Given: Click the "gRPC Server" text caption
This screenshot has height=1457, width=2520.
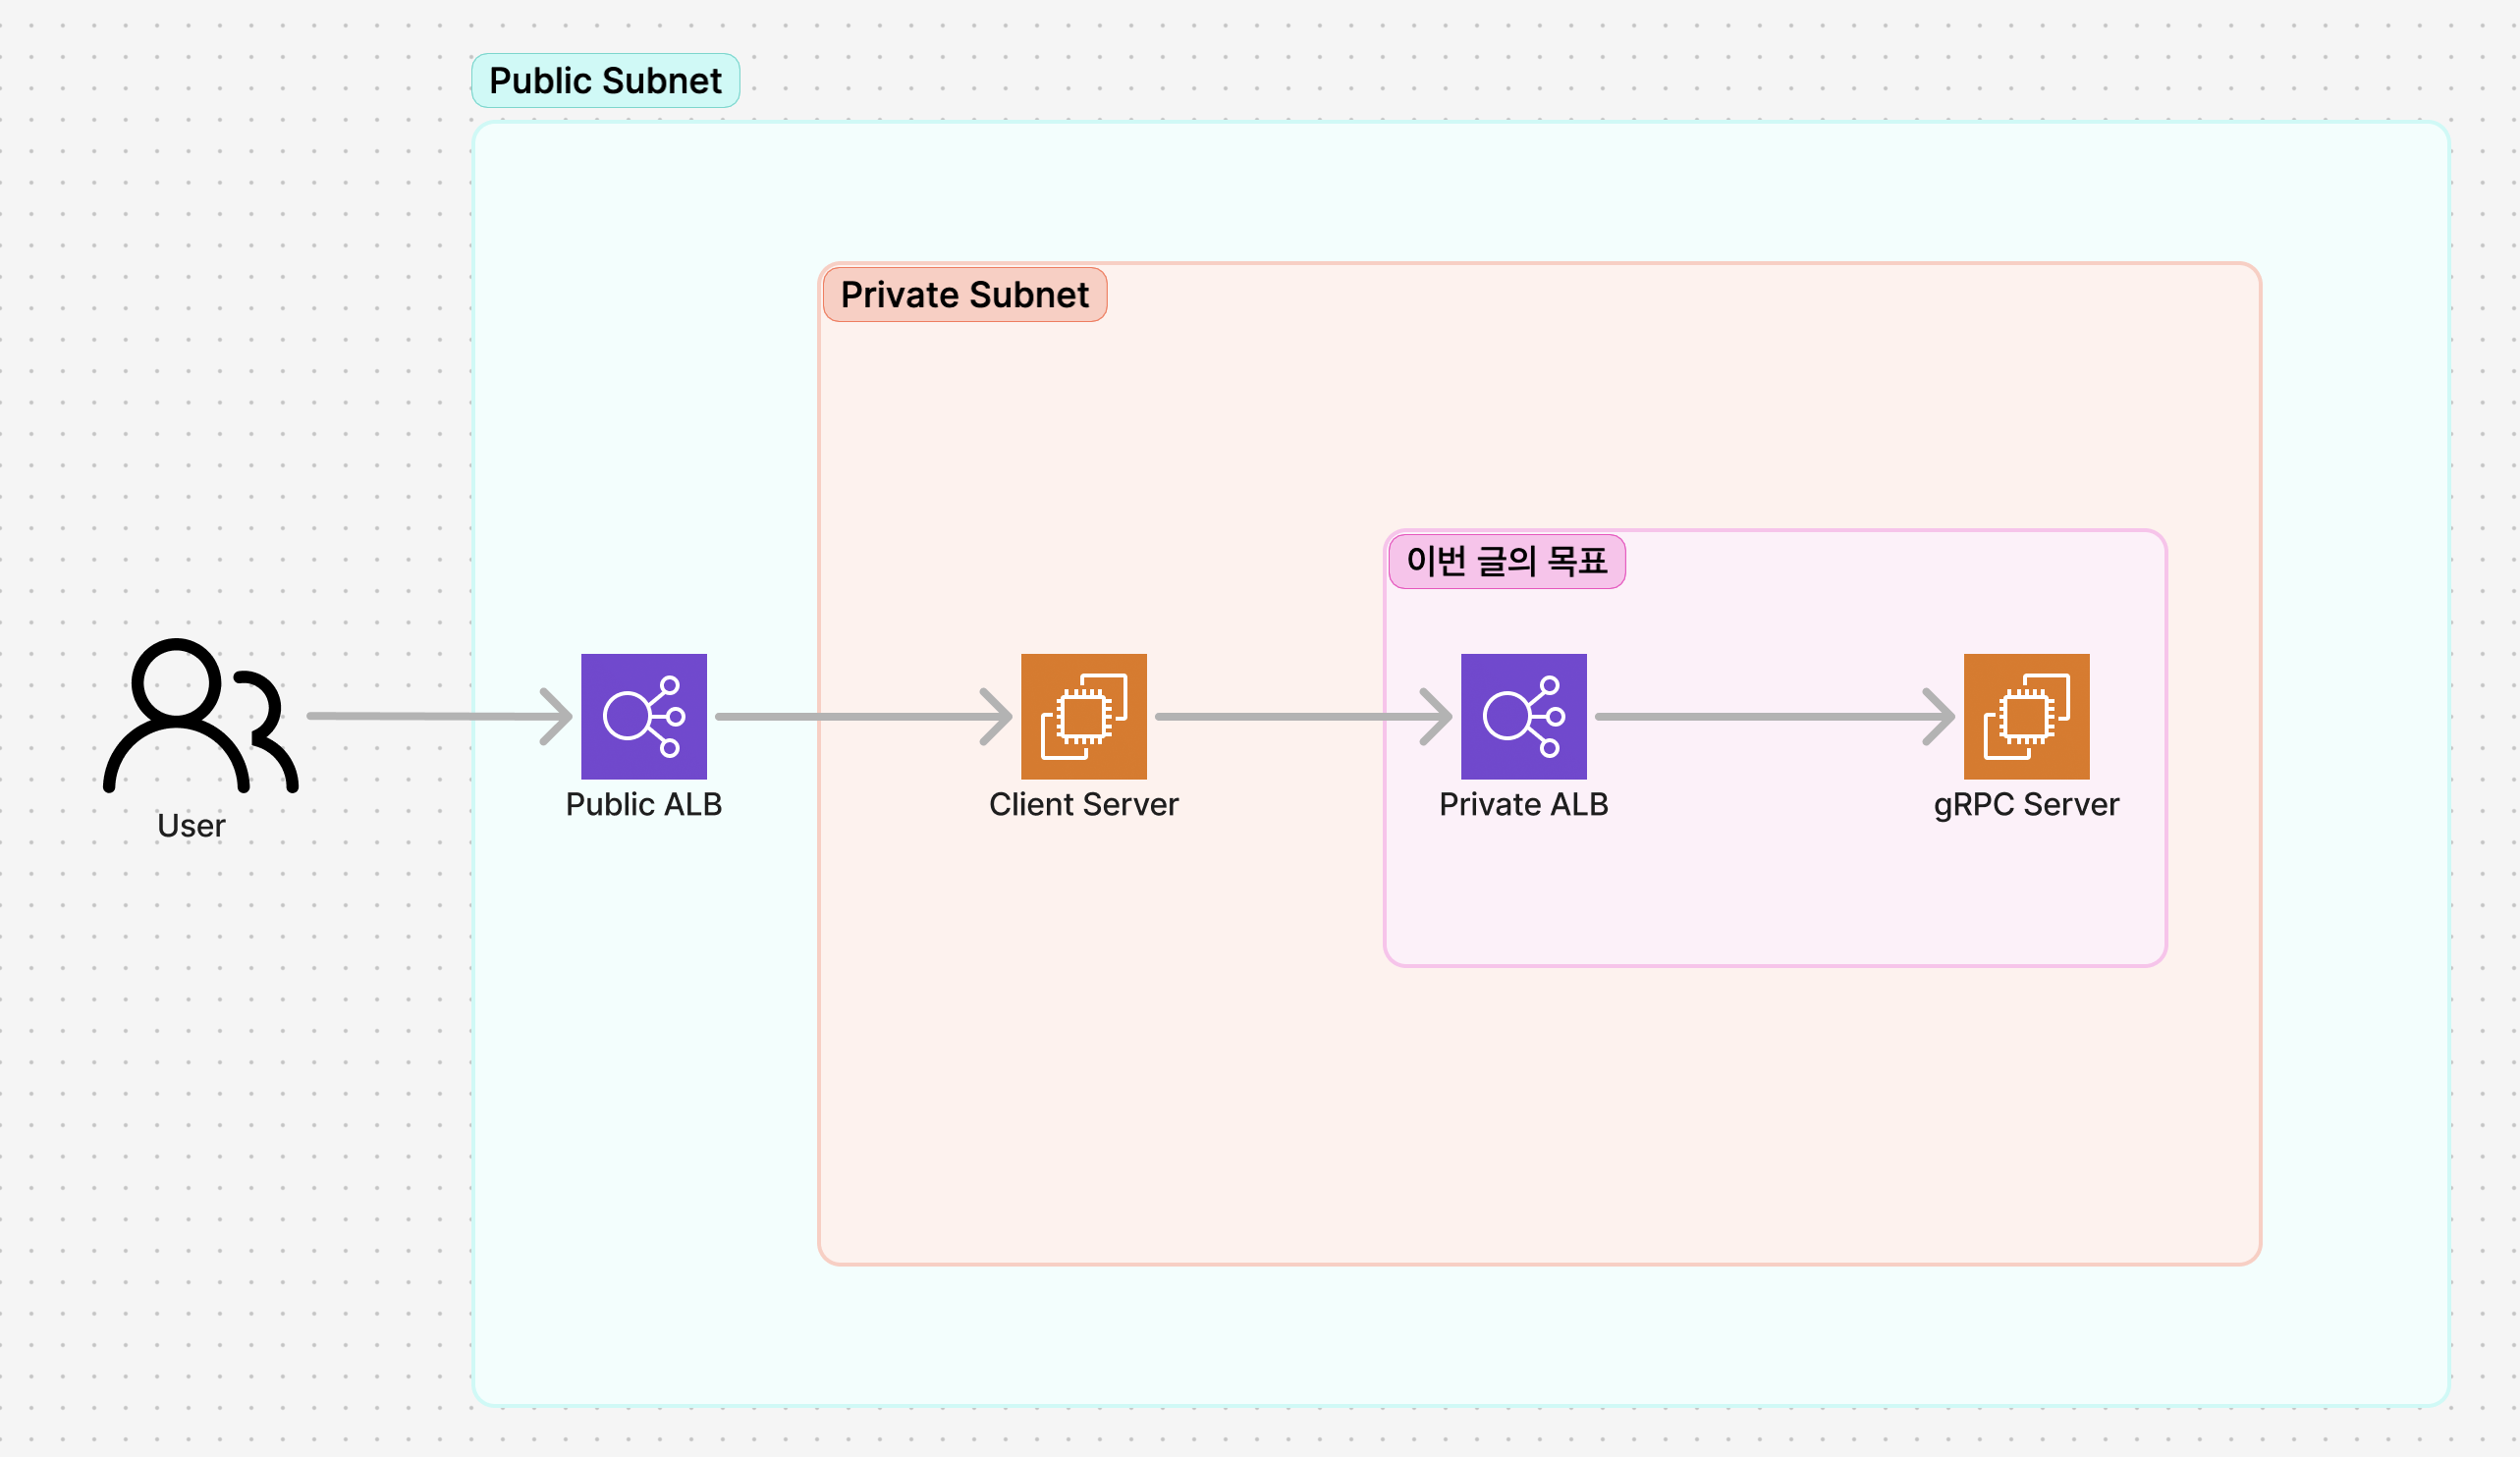Looking at the screenshot, I should tap(2026, 804).
